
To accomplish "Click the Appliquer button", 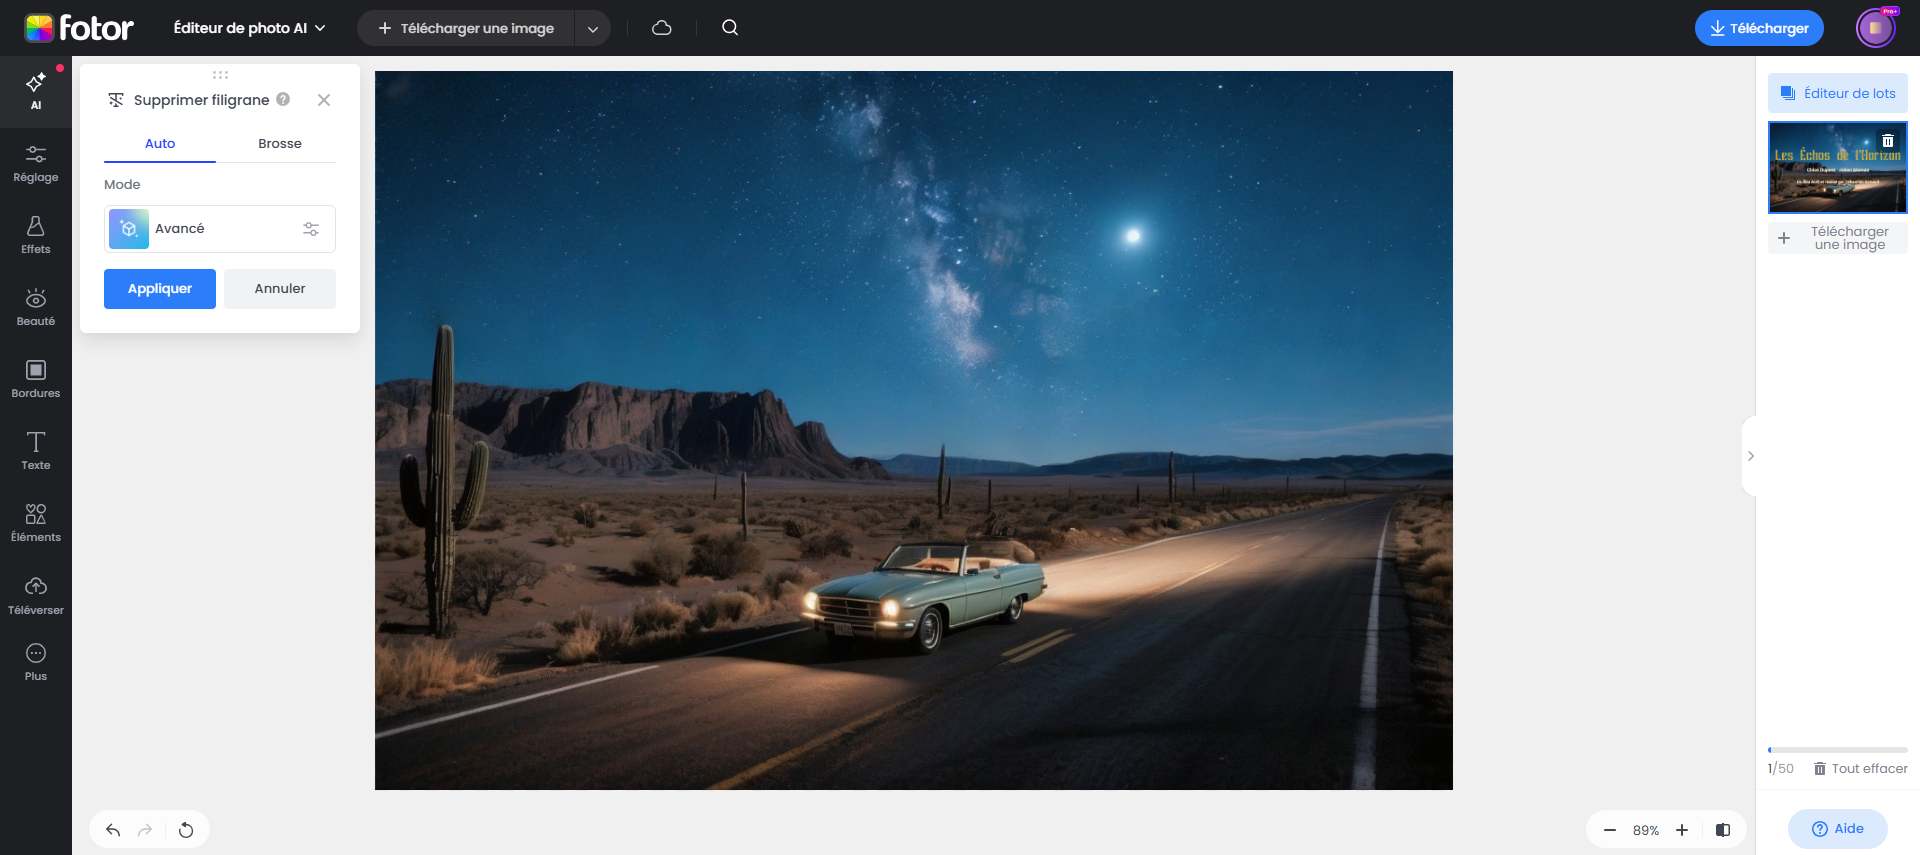I will (x=160, y=289).
